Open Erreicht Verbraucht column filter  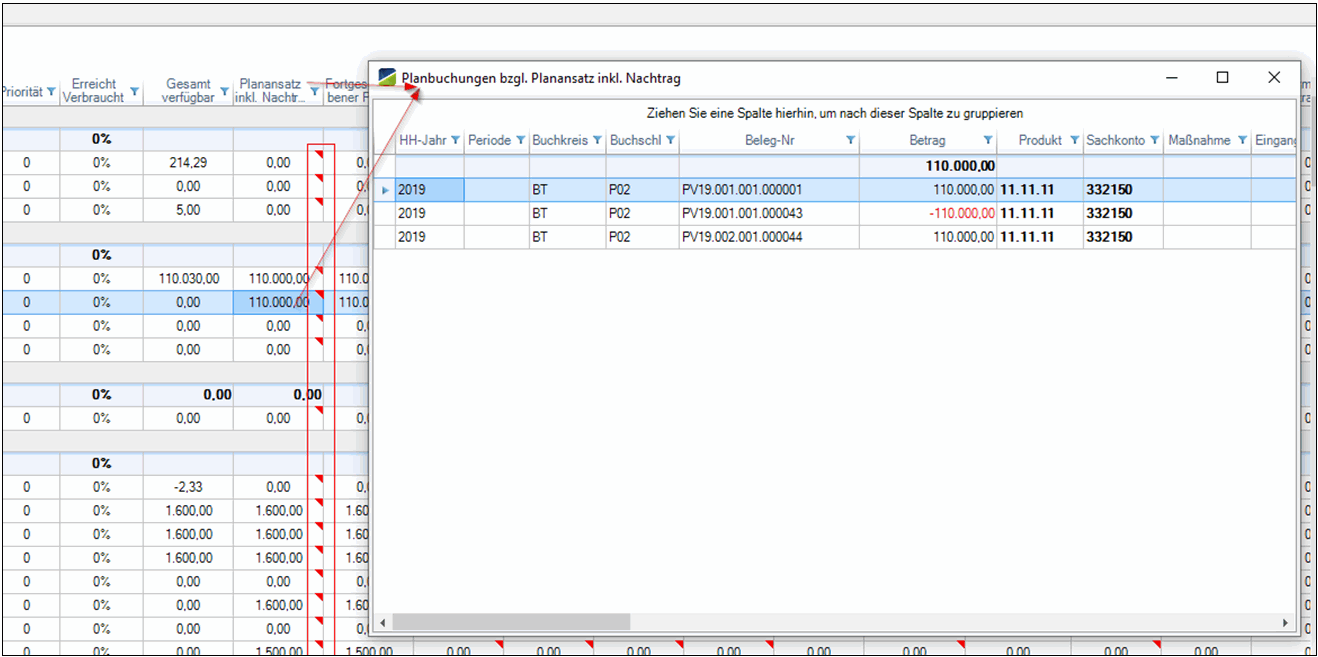(x=134, y=92)
